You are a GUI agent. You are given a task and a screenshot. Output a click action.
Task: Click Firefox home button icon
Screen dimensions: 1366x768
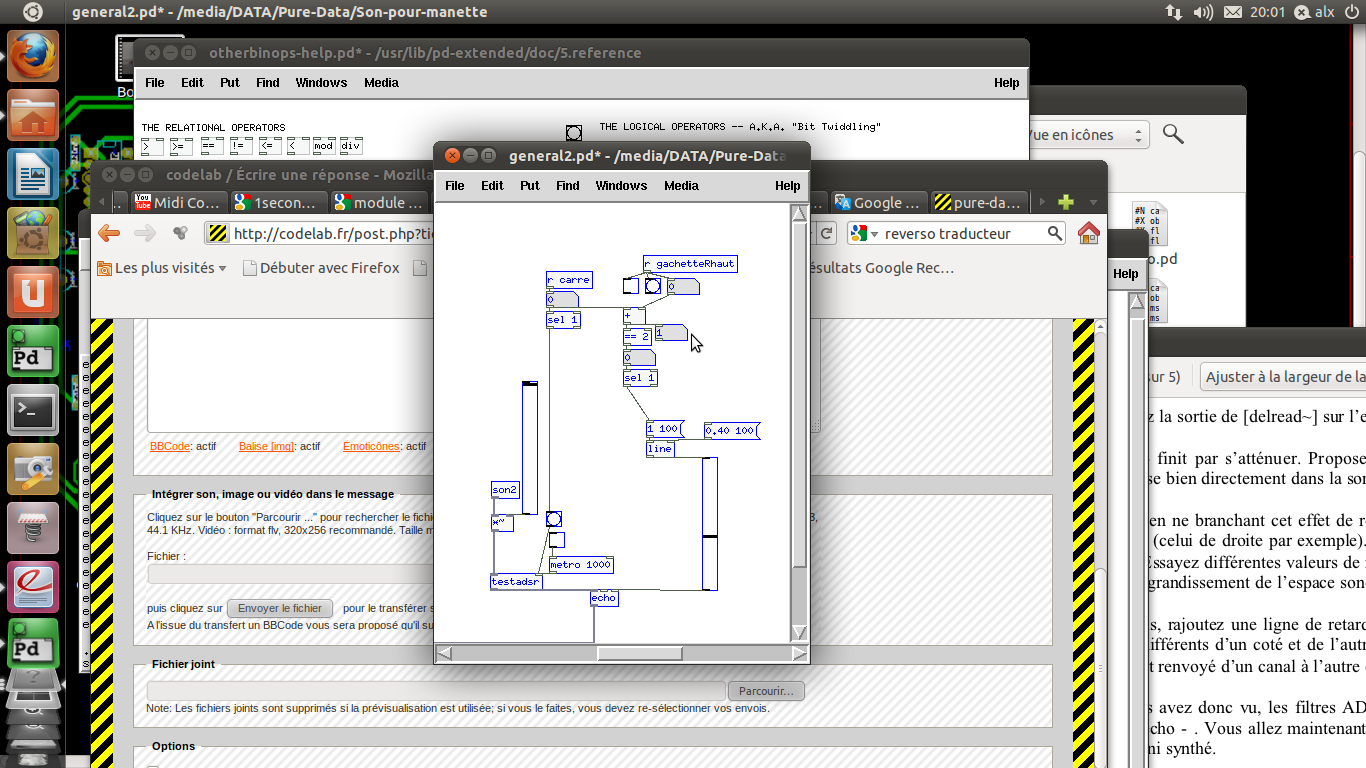[x=1089, y=233]
